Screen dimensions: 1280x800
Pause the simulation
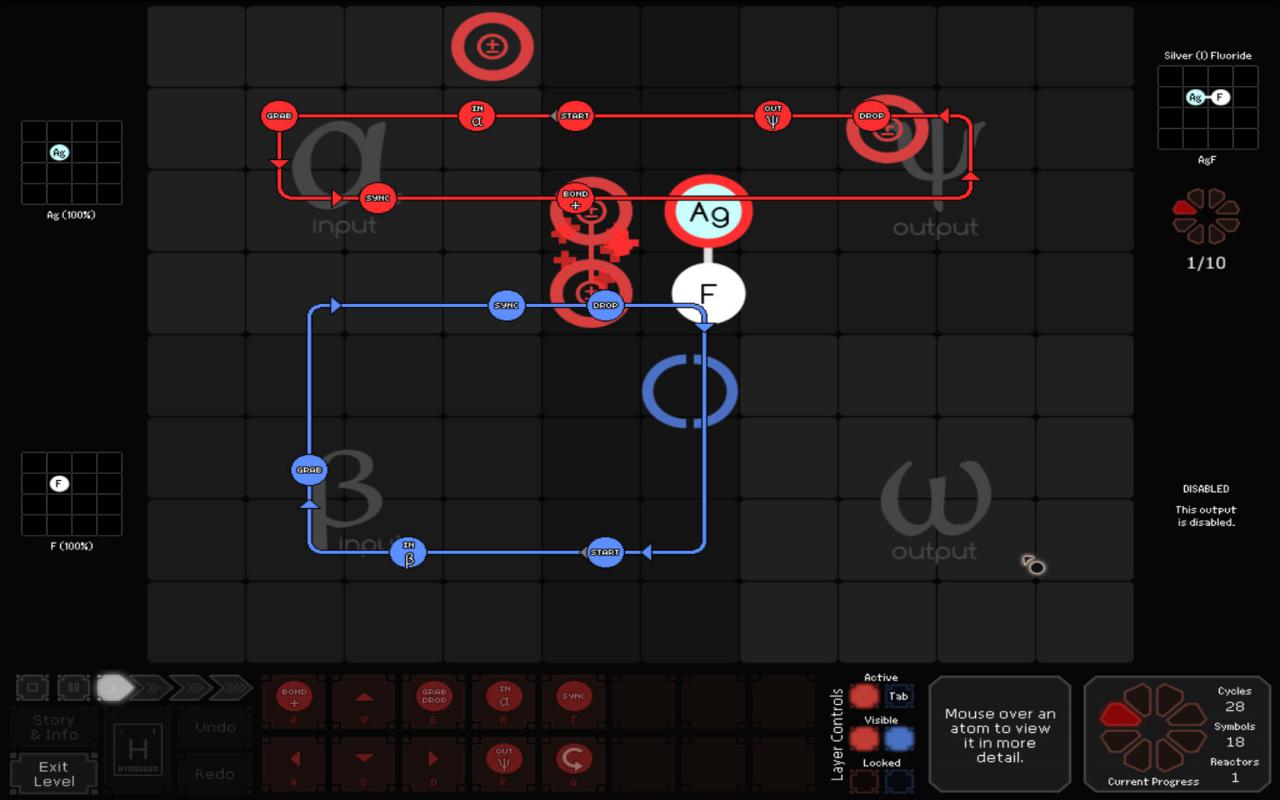(x=73, y=687)
